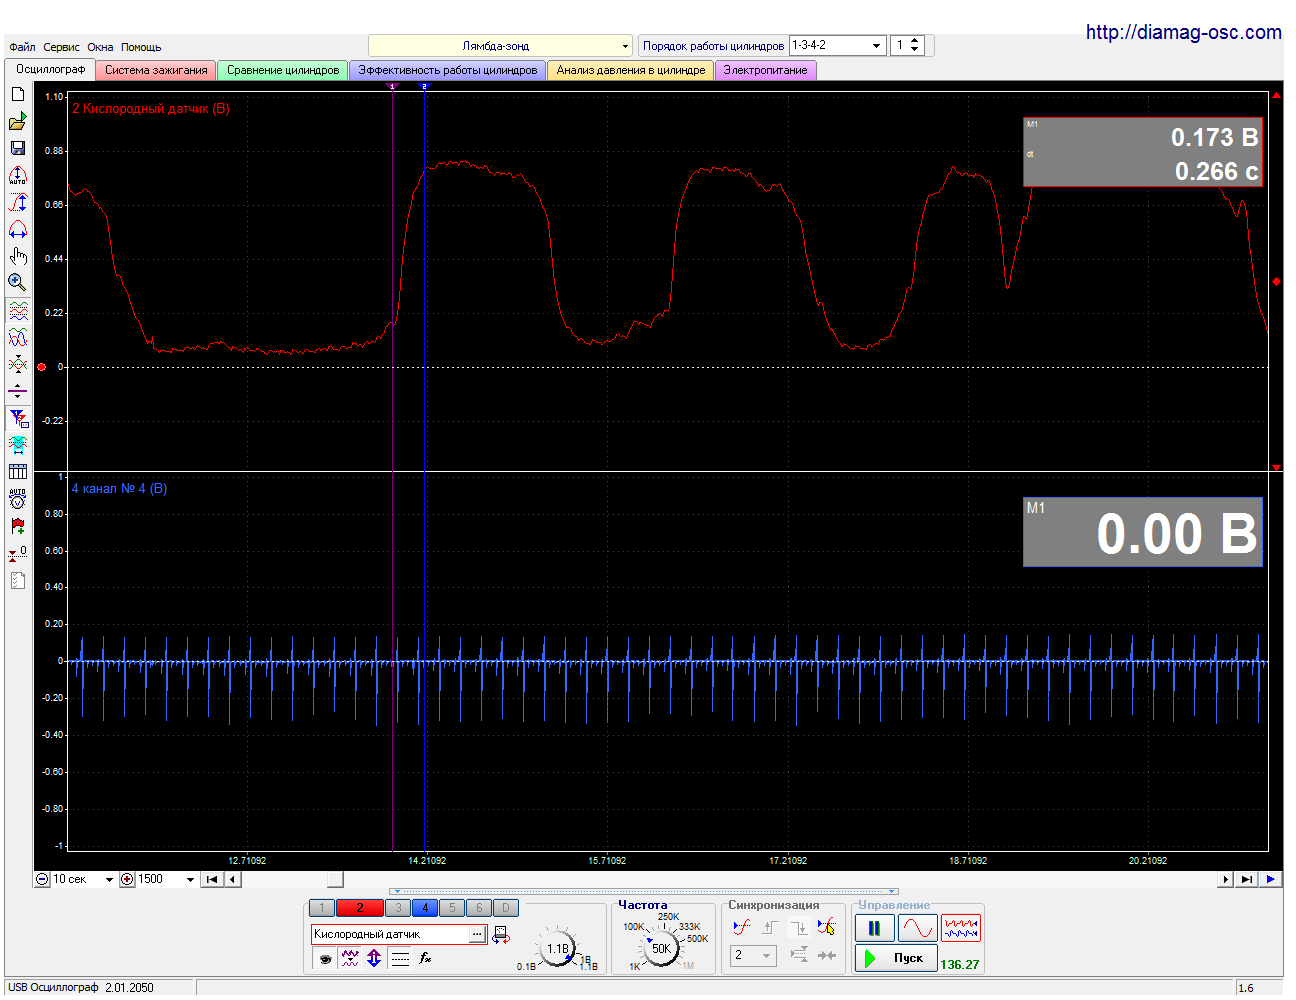Toggle channel visibility eye icon
Viewport: 1296px width, 1000px height.
tap(325, 958)
